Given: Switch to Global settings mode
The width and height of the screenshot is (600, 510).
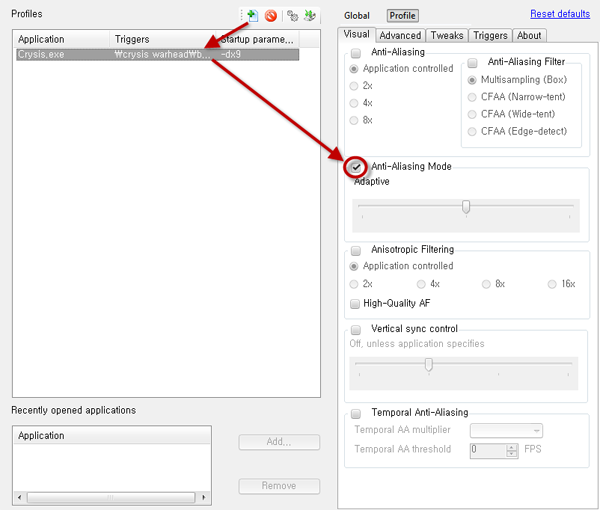Looking at the screenshot, I should point(357,16).
